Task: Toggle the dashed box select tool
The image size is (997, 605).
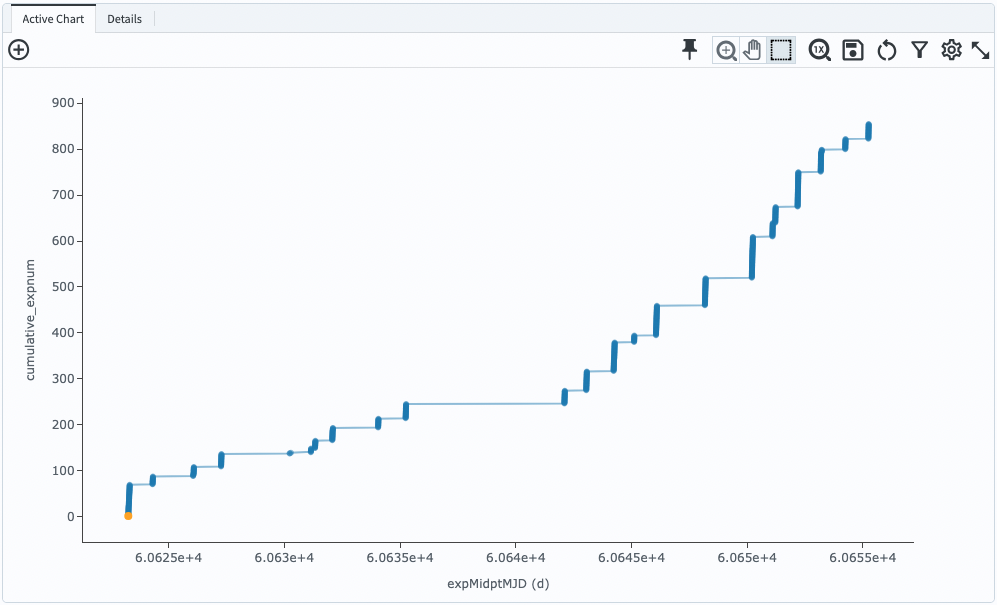Action: [781, 49]
